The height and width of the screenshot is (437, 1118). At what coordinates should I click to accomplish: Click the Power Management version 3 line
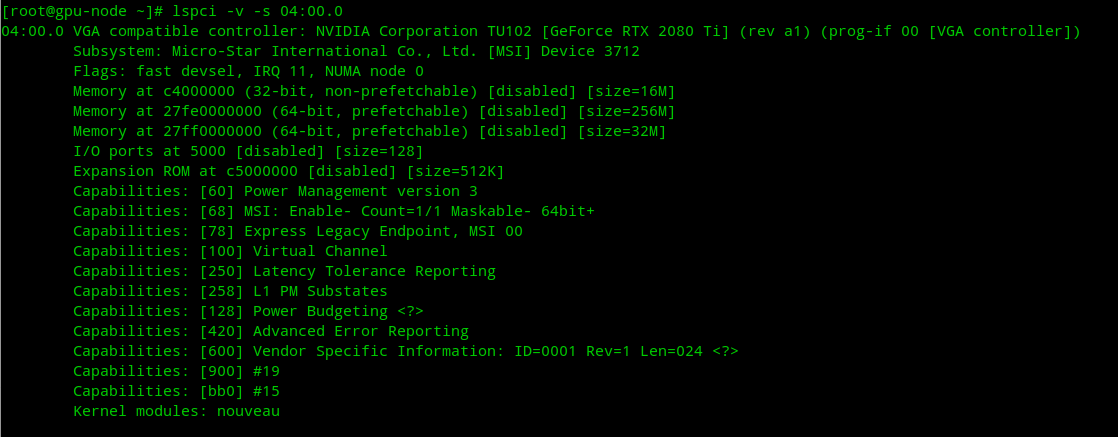pyautogui.click(x=275, y=191)
